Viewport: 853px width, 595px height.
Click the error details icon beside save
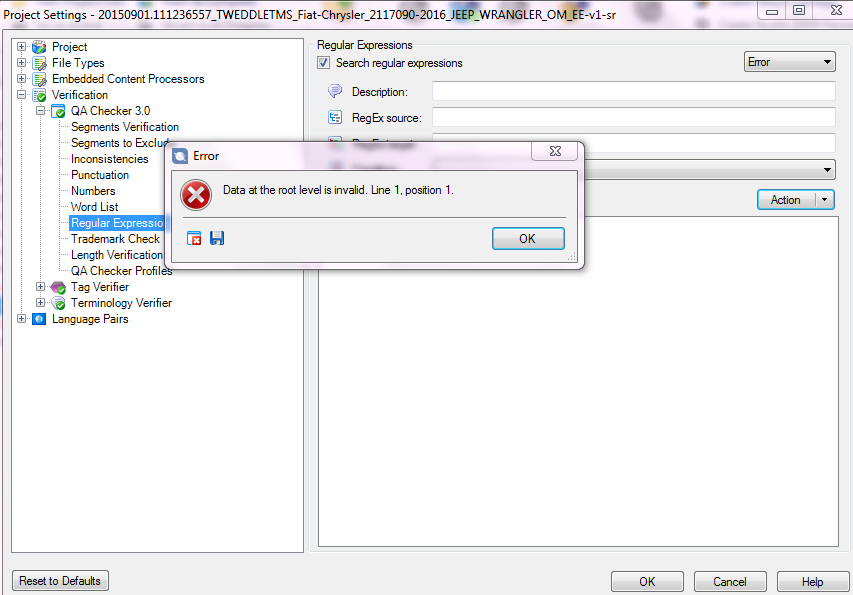coord(194,238)
